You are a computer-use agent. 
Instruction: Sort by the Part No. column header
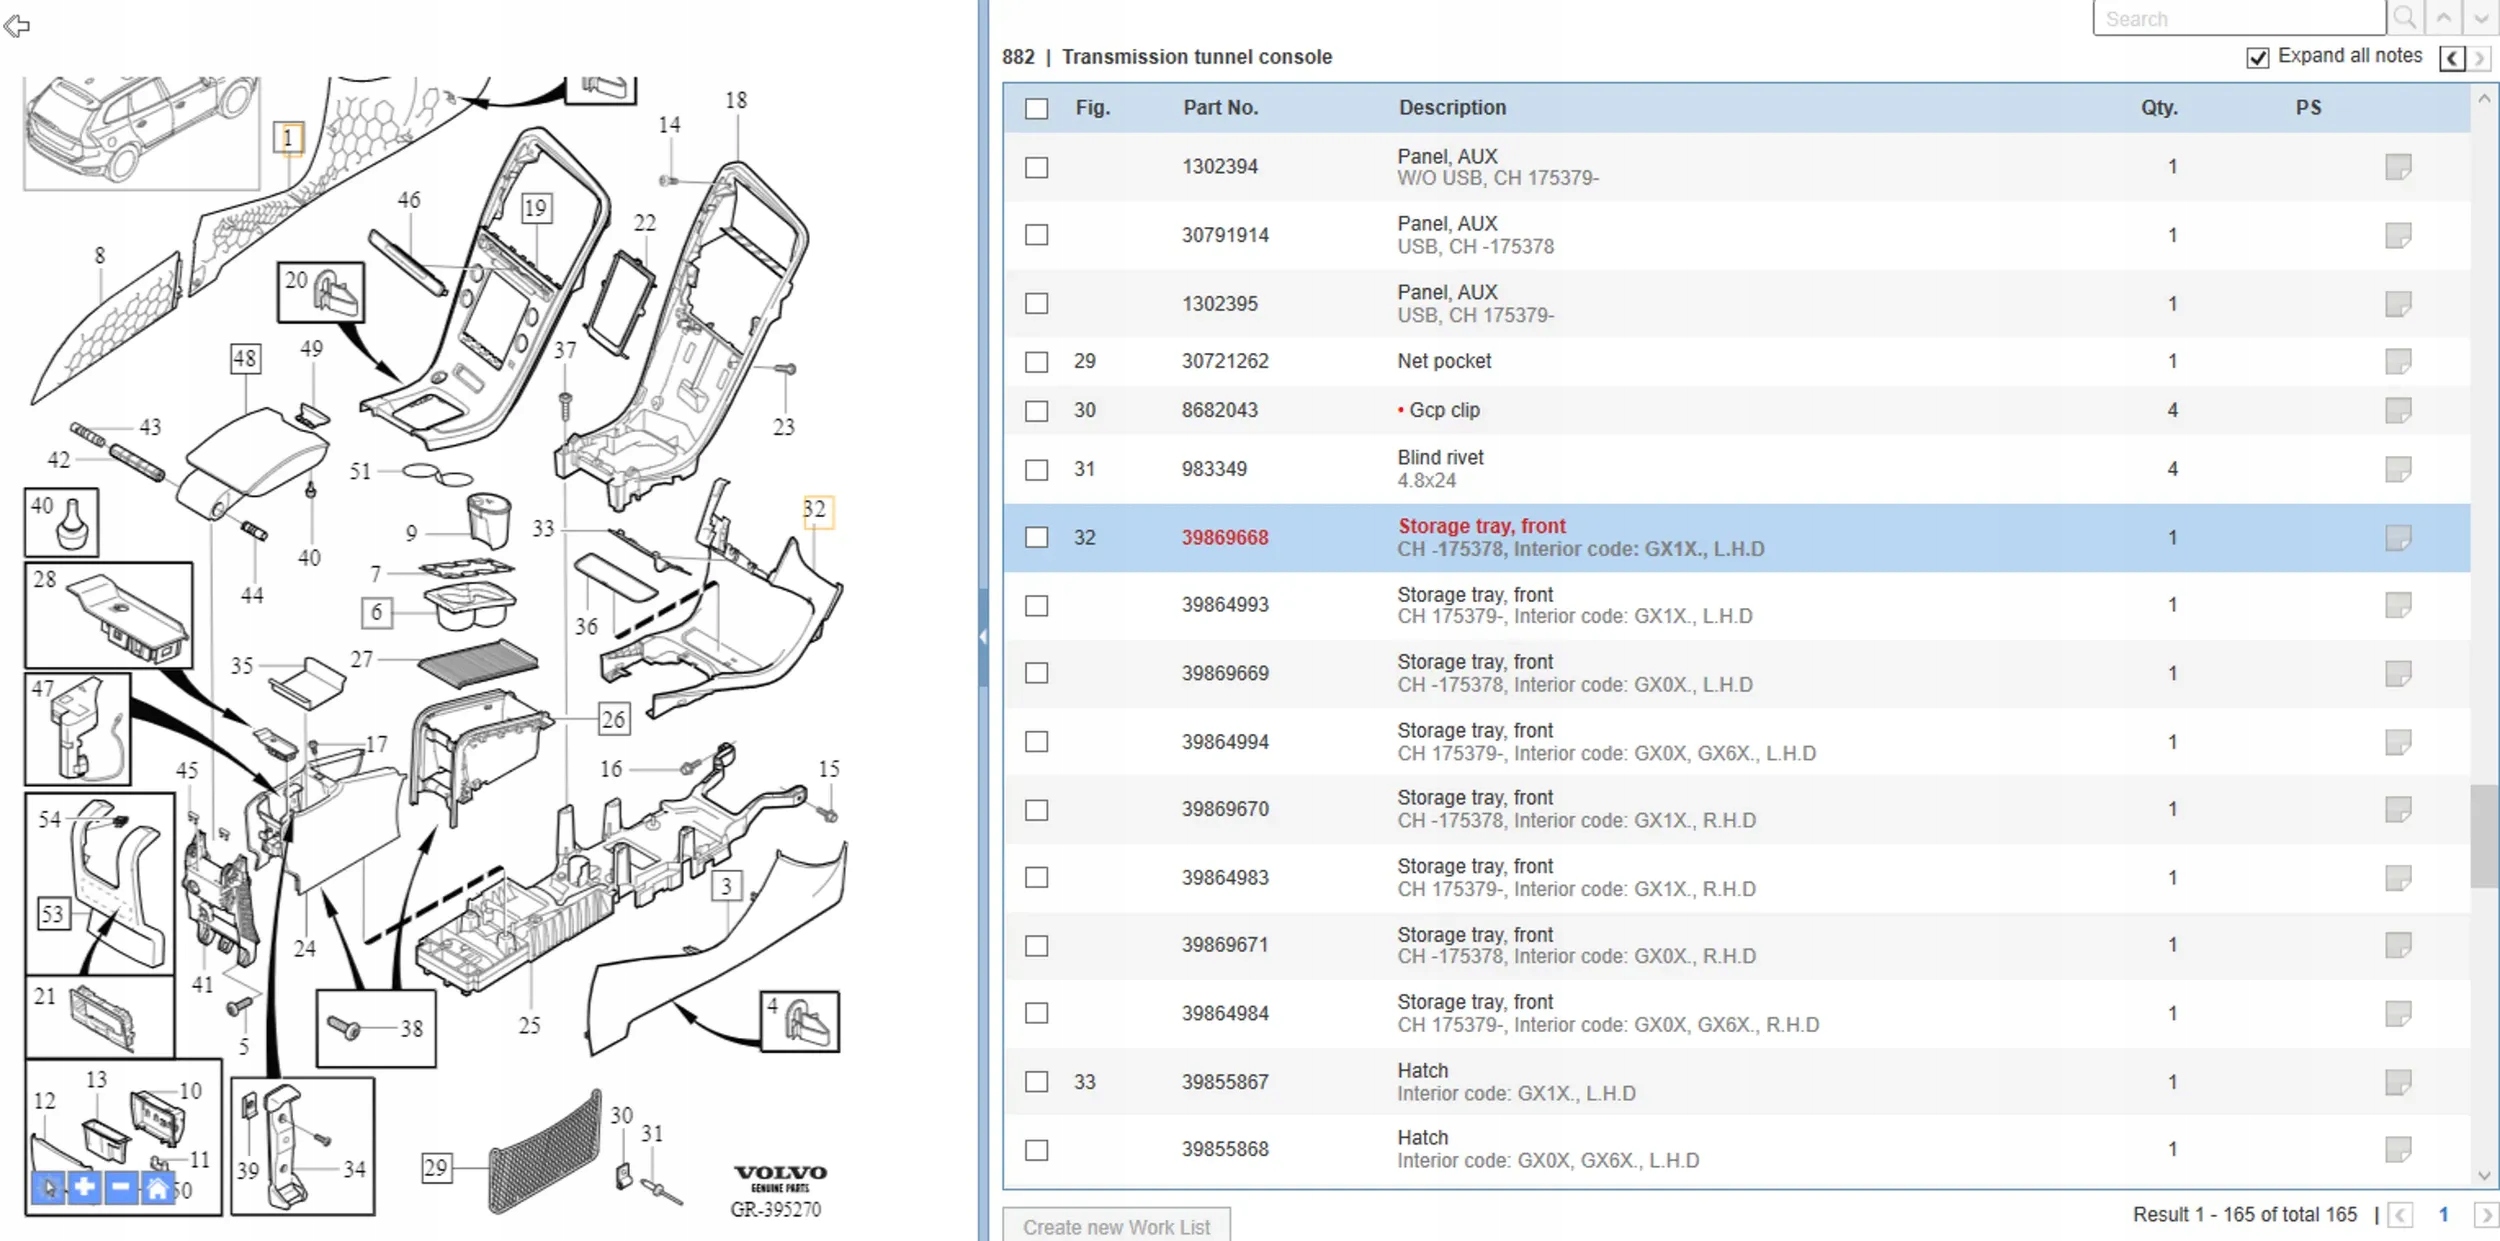1220,108
